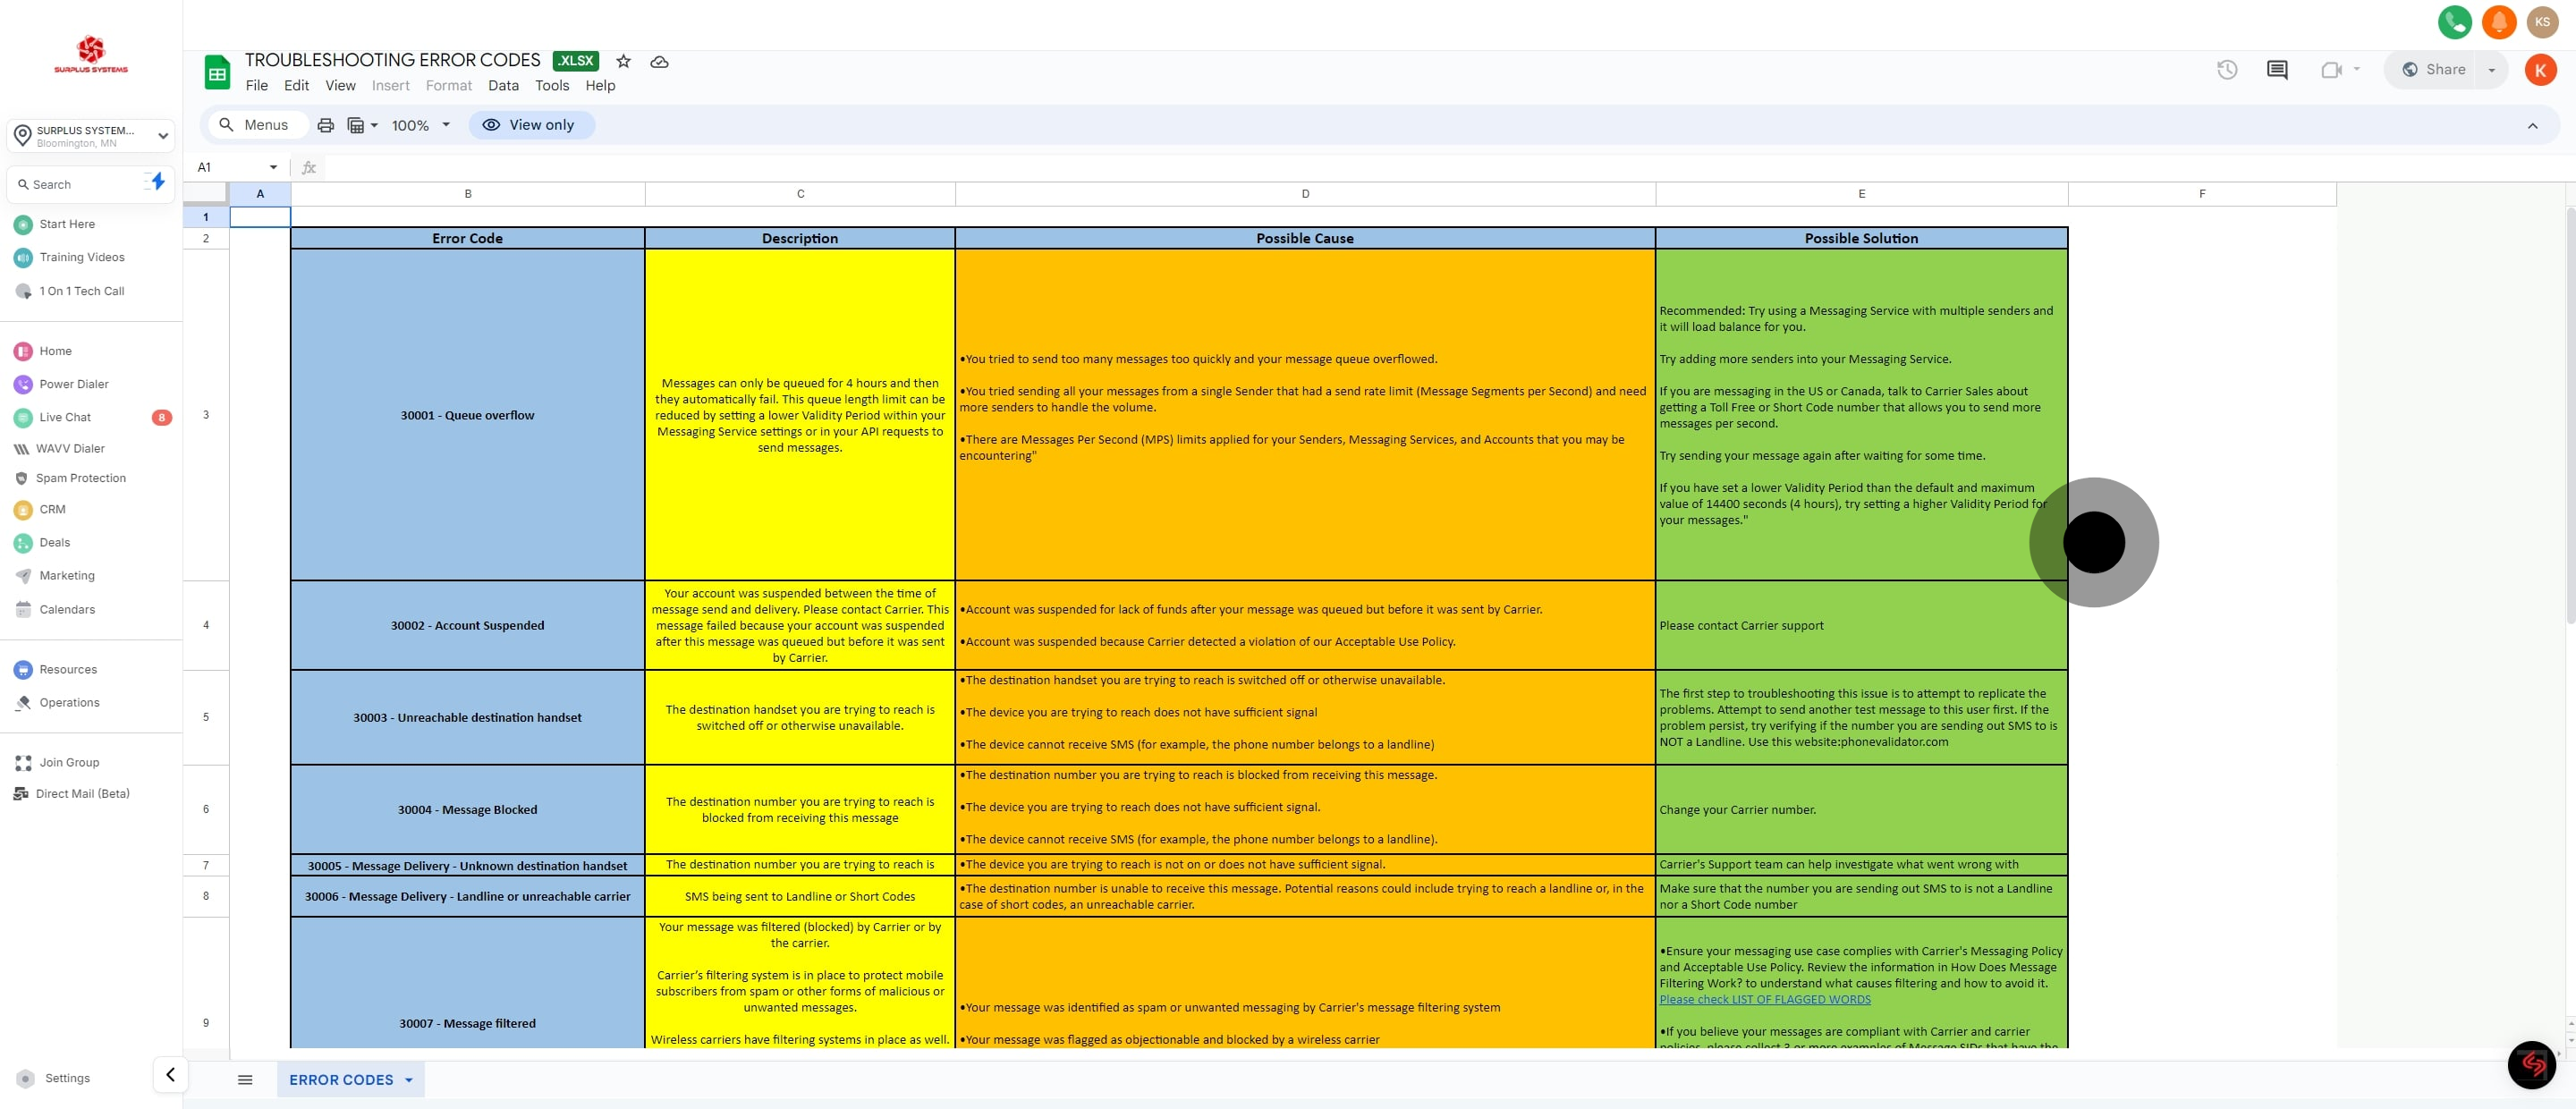2576x1109 pixels.
Task: Open Power Dialer in sidebar
Action: 73,384
